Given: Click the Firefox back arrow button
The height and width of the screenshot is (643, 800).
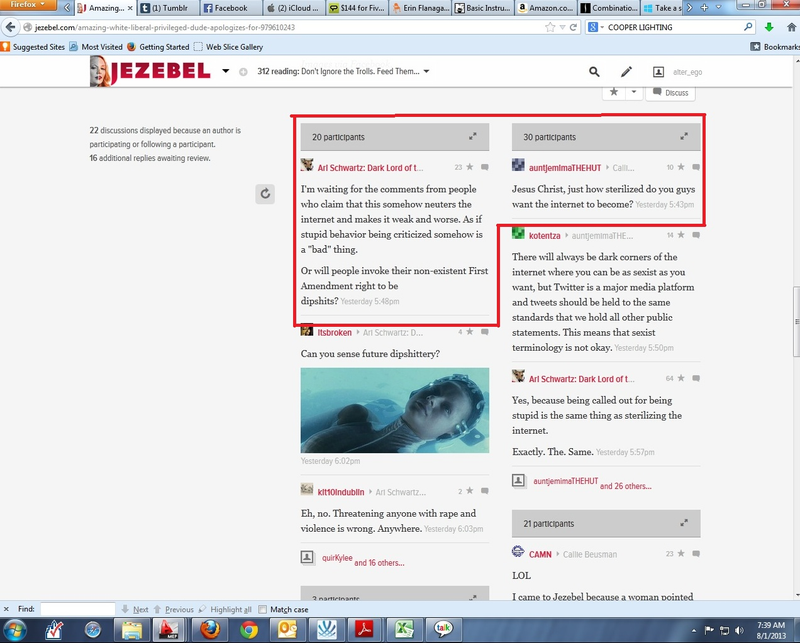Looking at the screenshot, I should [10, 27].
